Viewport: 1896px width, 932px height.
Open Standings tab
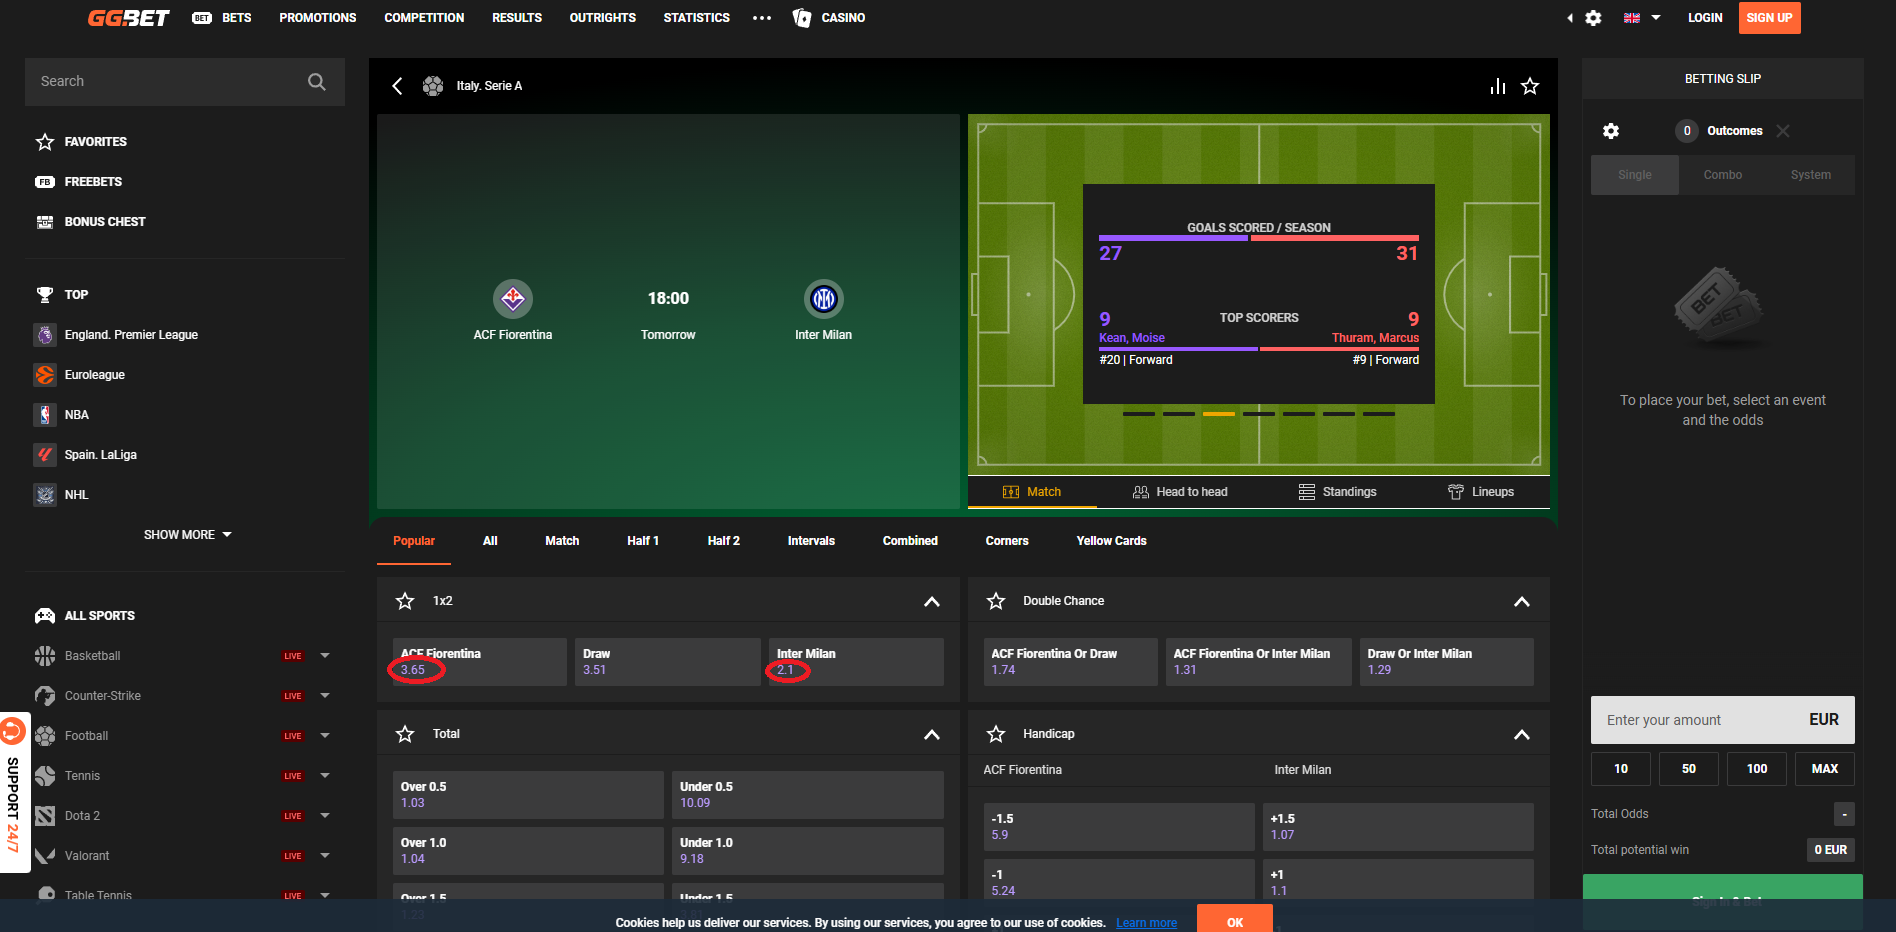pyautogui.click(x=1337, y=492)
